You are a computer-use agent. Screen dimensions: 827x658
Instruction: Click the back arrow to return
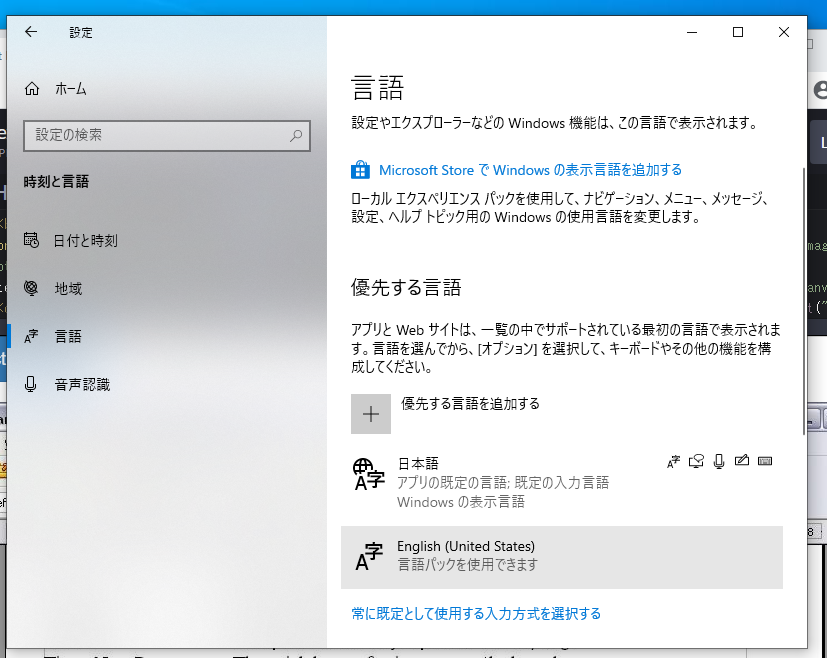click(31, 31)
